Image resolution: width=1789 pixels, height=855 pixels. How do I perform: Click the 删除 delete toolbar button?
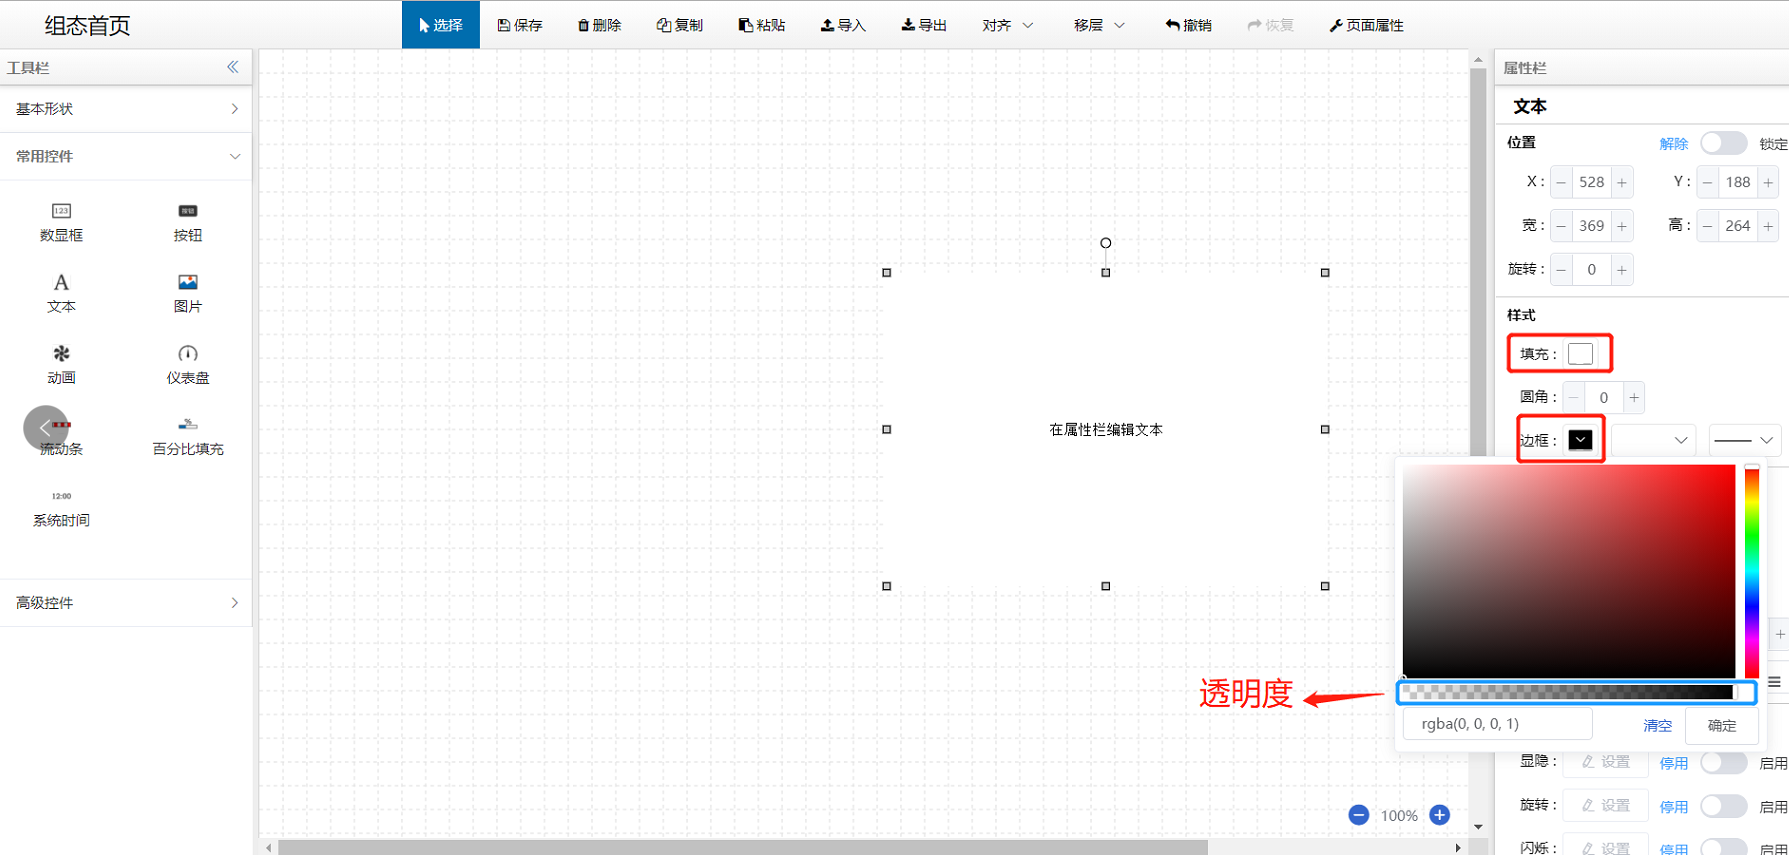600,25
